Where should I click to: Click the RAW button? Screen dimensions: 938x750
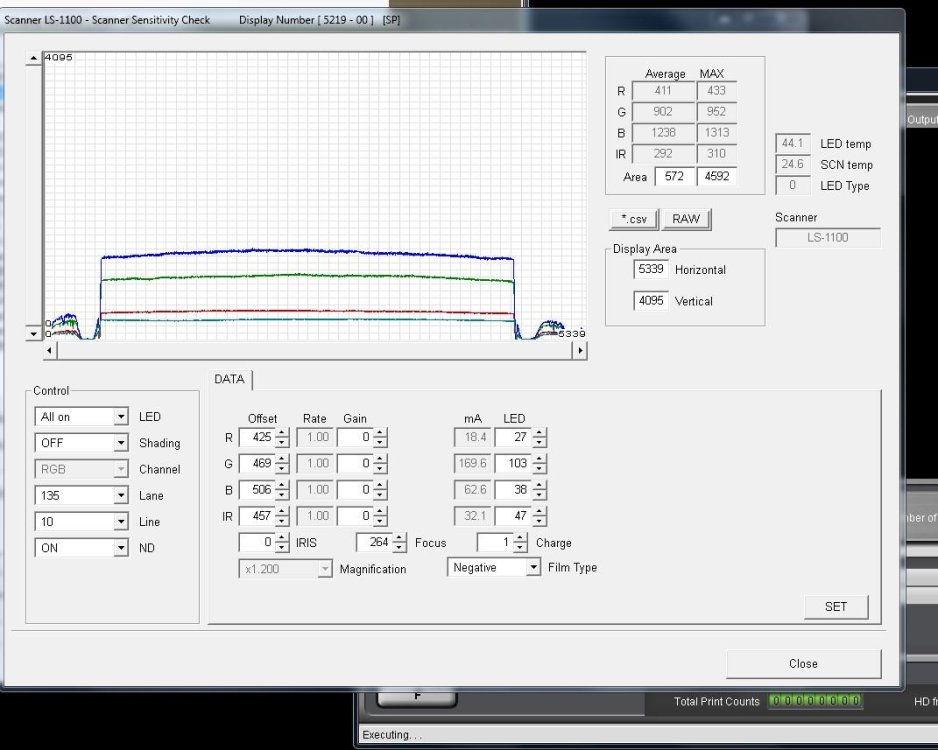coord(686,219)
